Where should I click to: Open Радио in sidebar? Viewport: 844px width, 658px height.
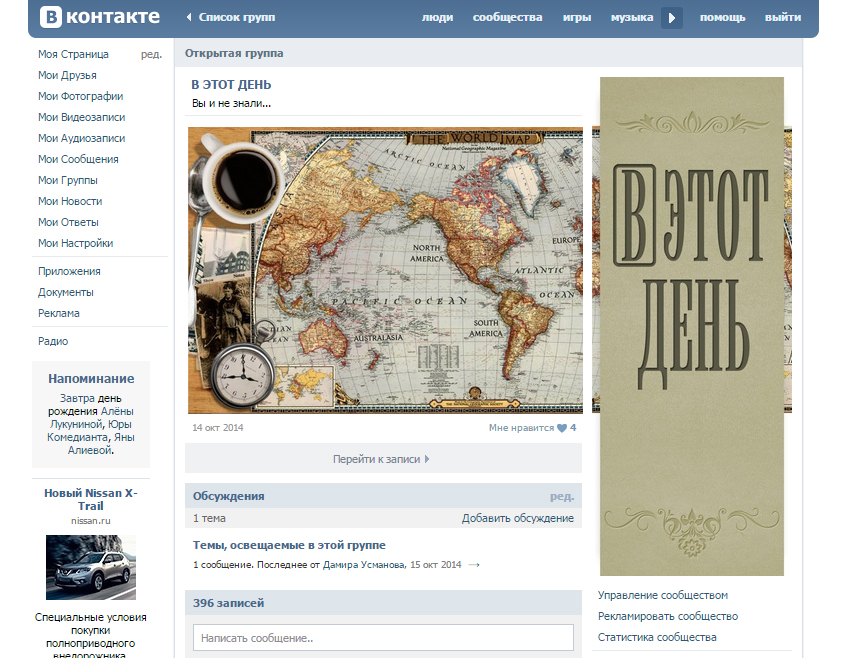(x=53, y=341)
